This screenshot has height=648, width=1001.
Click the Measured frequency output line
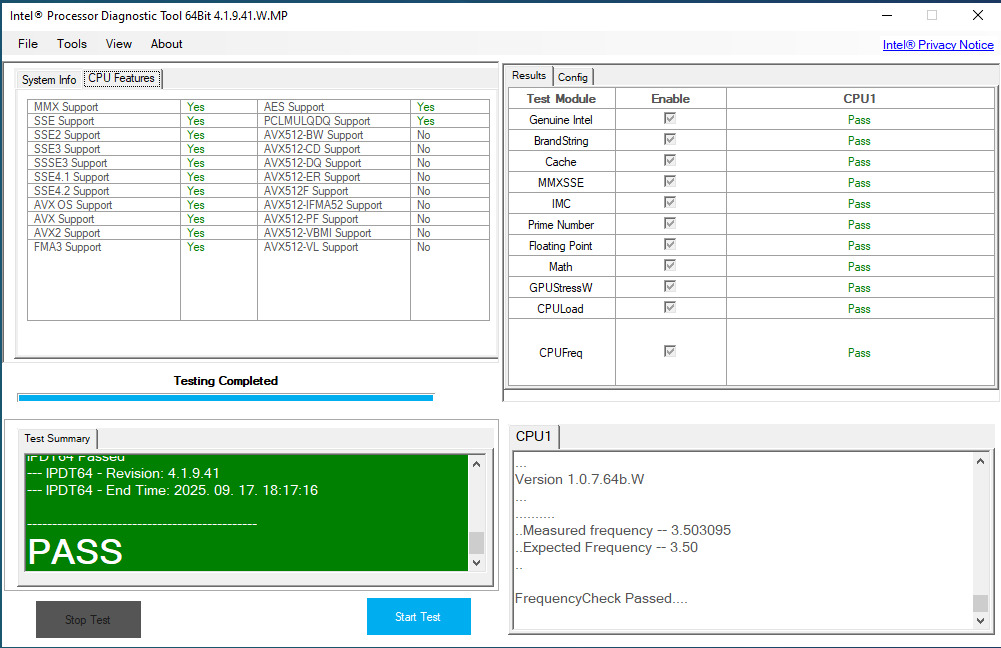pos(623,531)
